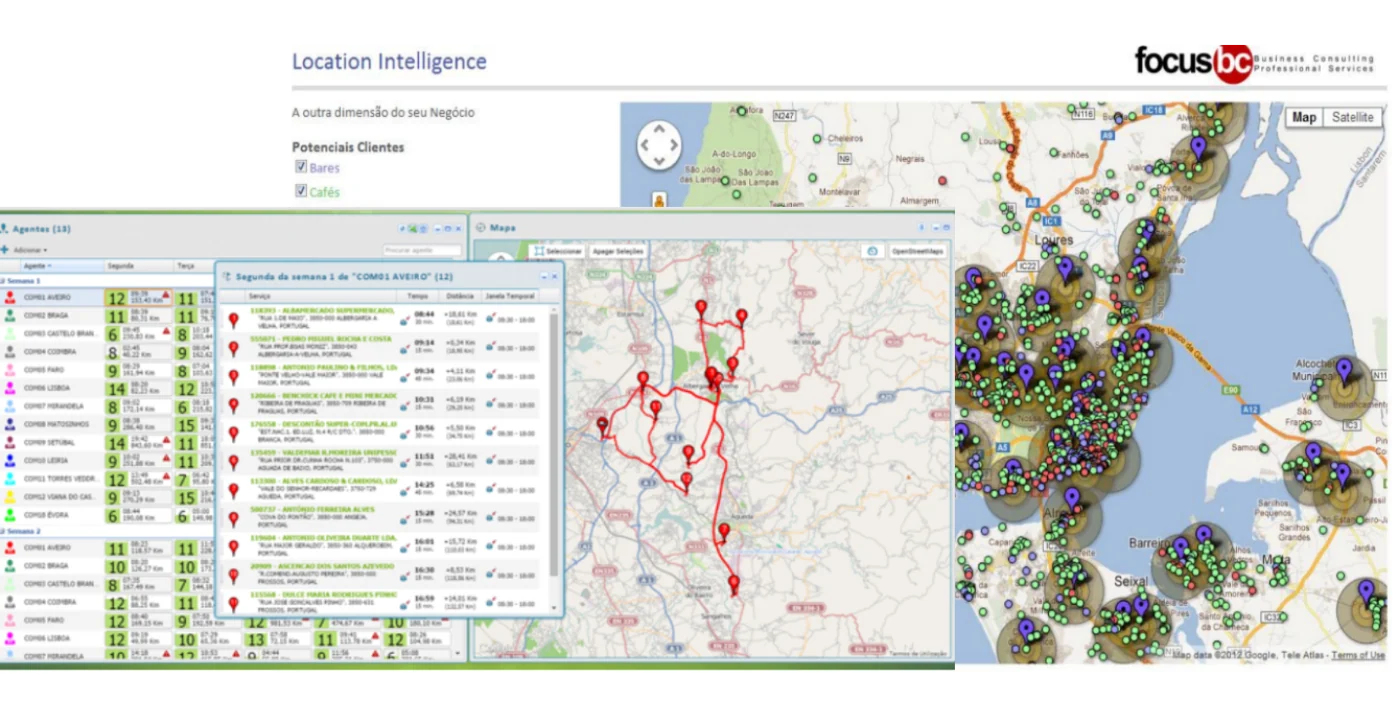This screenshot has height=724, width=1400.
Task: Switch to Satellite map view
Action: point(1352,117)
